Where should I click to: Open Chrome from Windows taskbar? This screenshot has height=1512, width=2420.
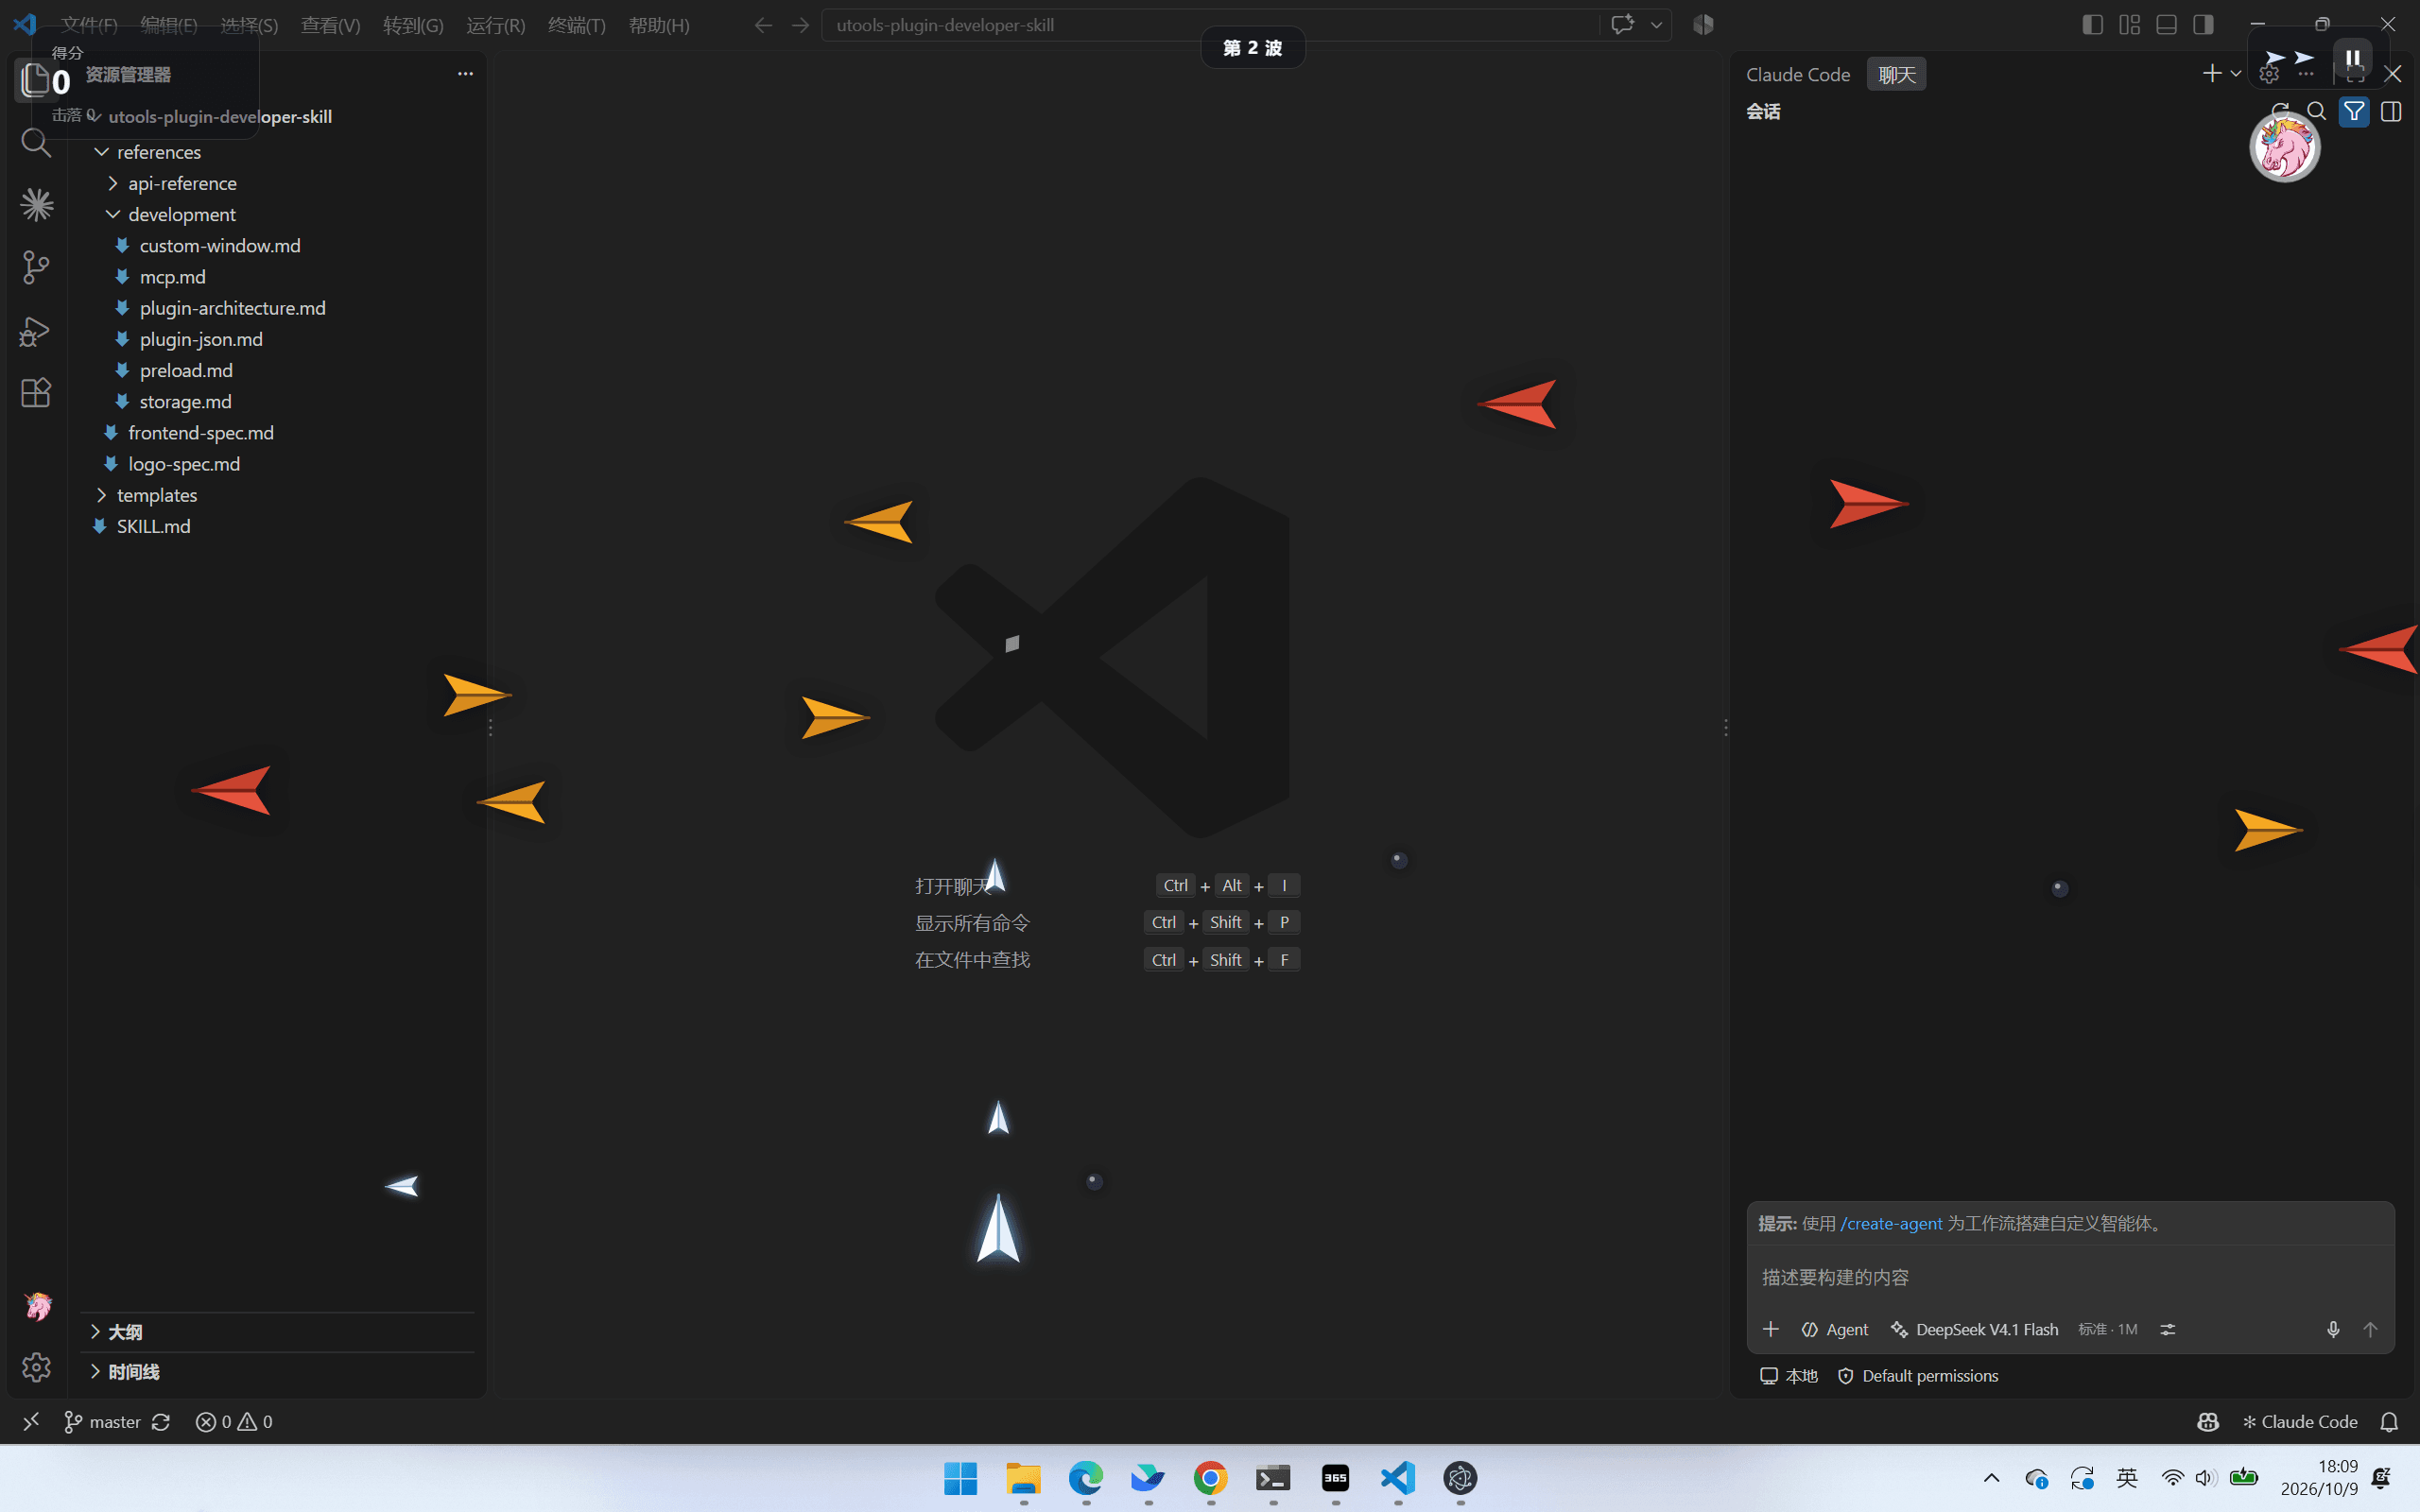(1210, 1478)
